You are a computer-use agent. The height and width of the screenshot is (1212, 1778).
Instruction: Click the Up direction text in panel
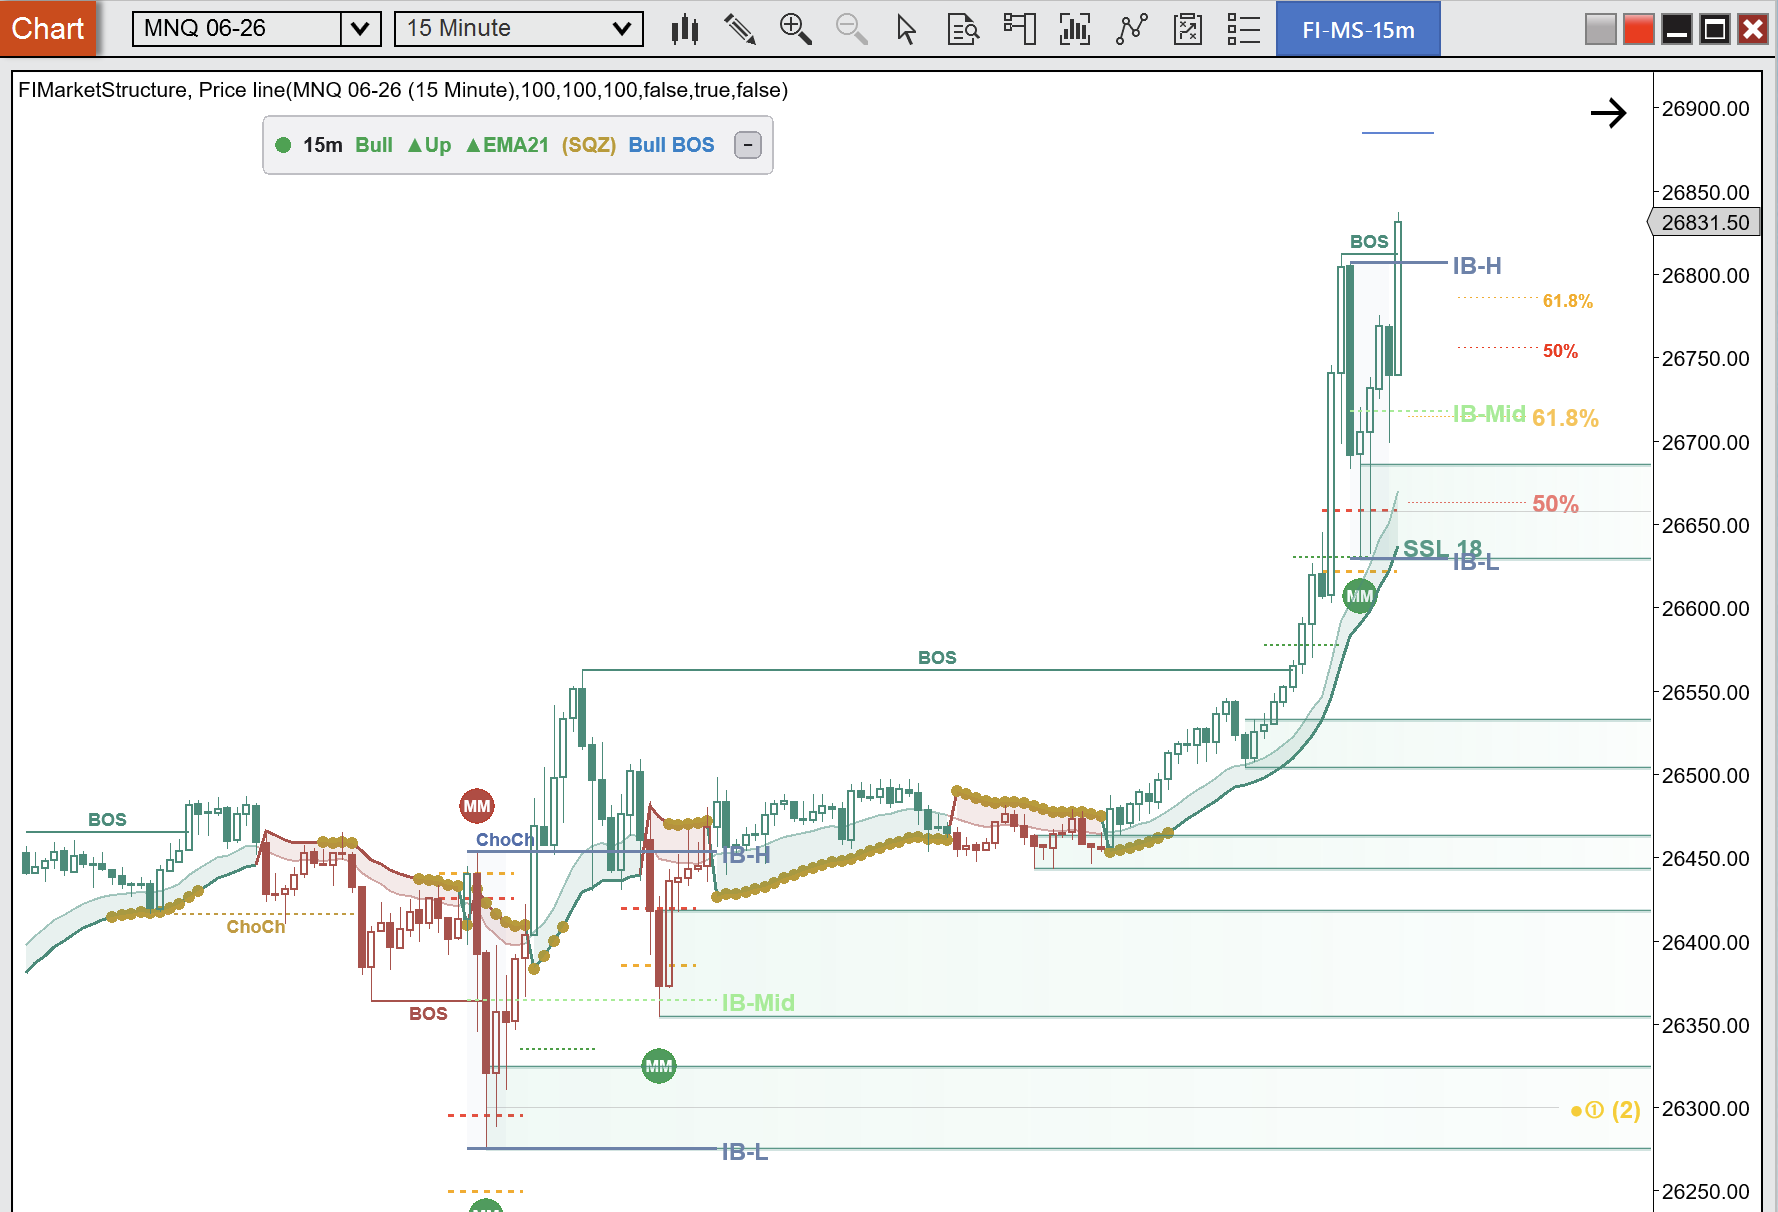click(x=430, y=145)
